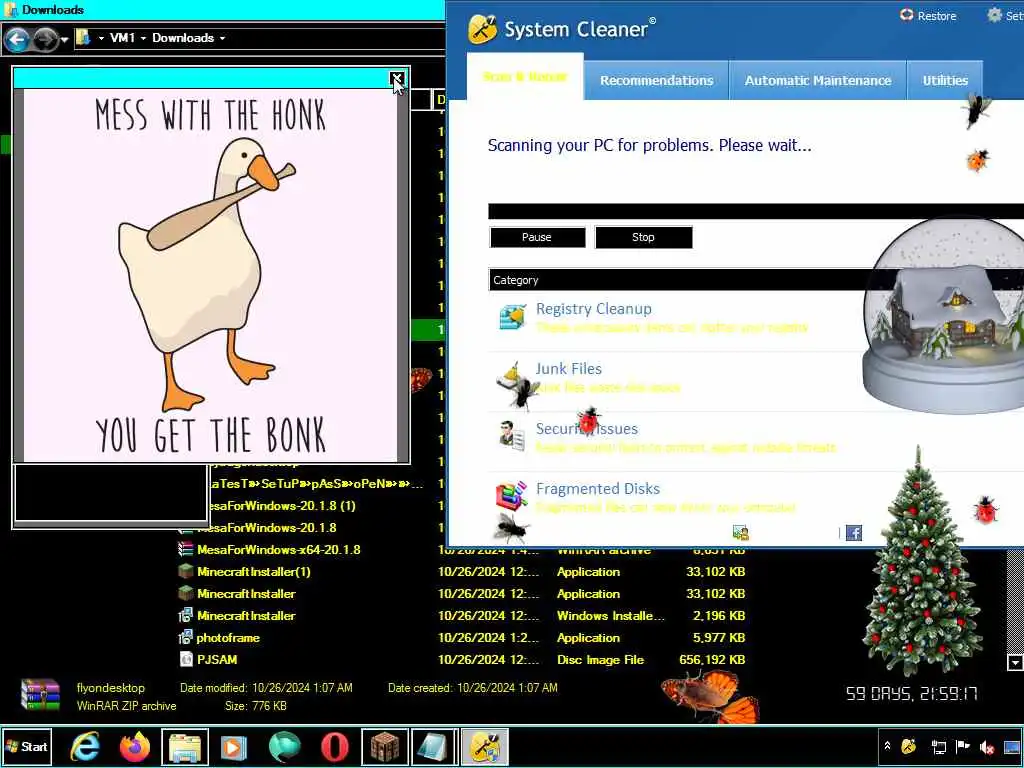Pause the System Cleaner scan
Image resolution: width=1024 pixels, height=768 pixels.
(x=537, y=237)
